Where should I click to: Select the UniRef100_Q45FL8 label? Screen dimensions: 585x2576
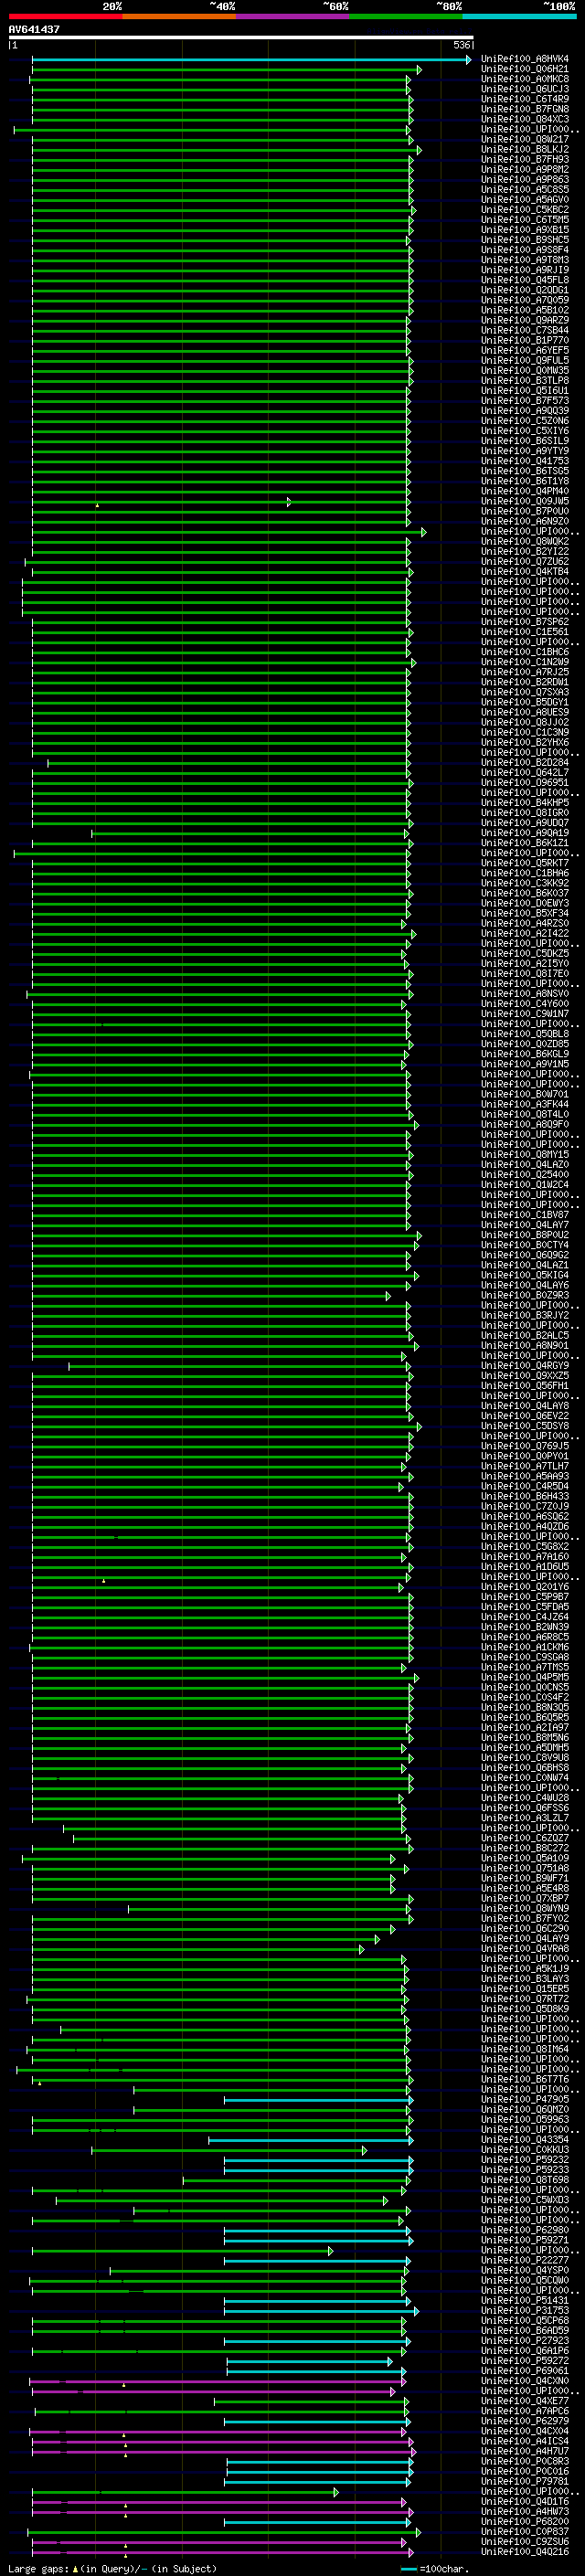click(x=525, y=280)
